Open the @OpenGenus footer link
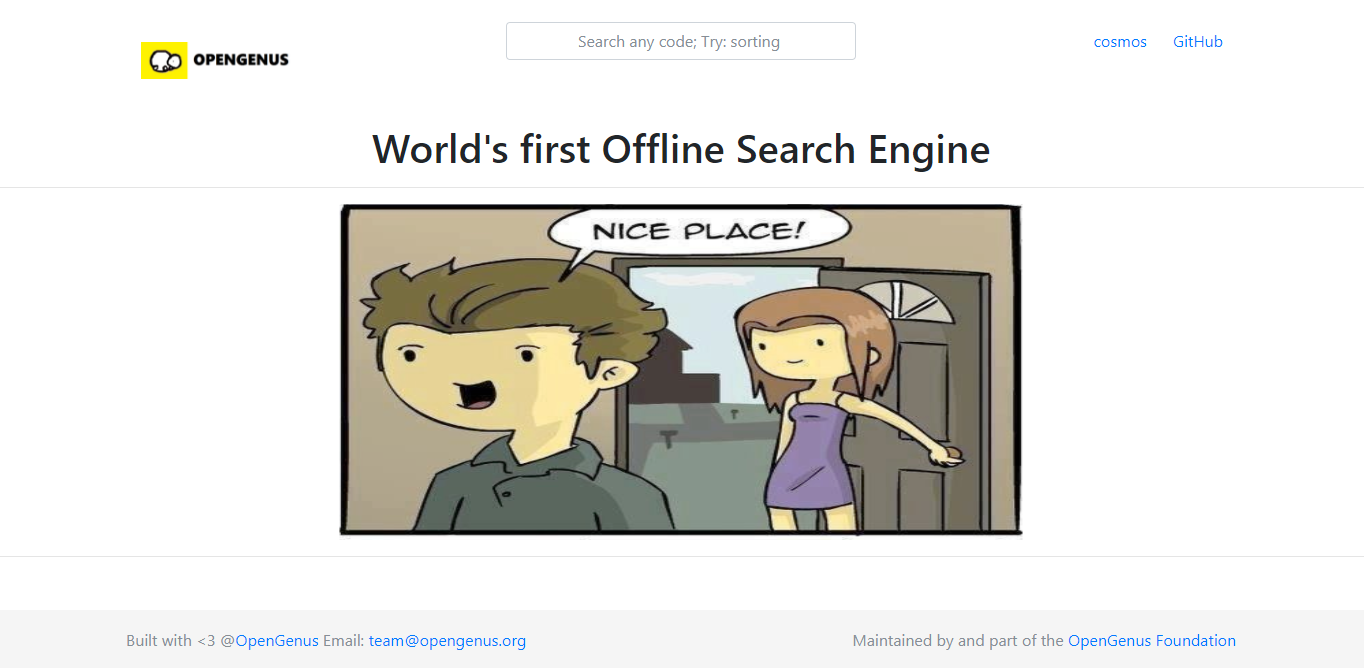The image size is (1366, 668). pyautogui.click(x=277, y=641)
